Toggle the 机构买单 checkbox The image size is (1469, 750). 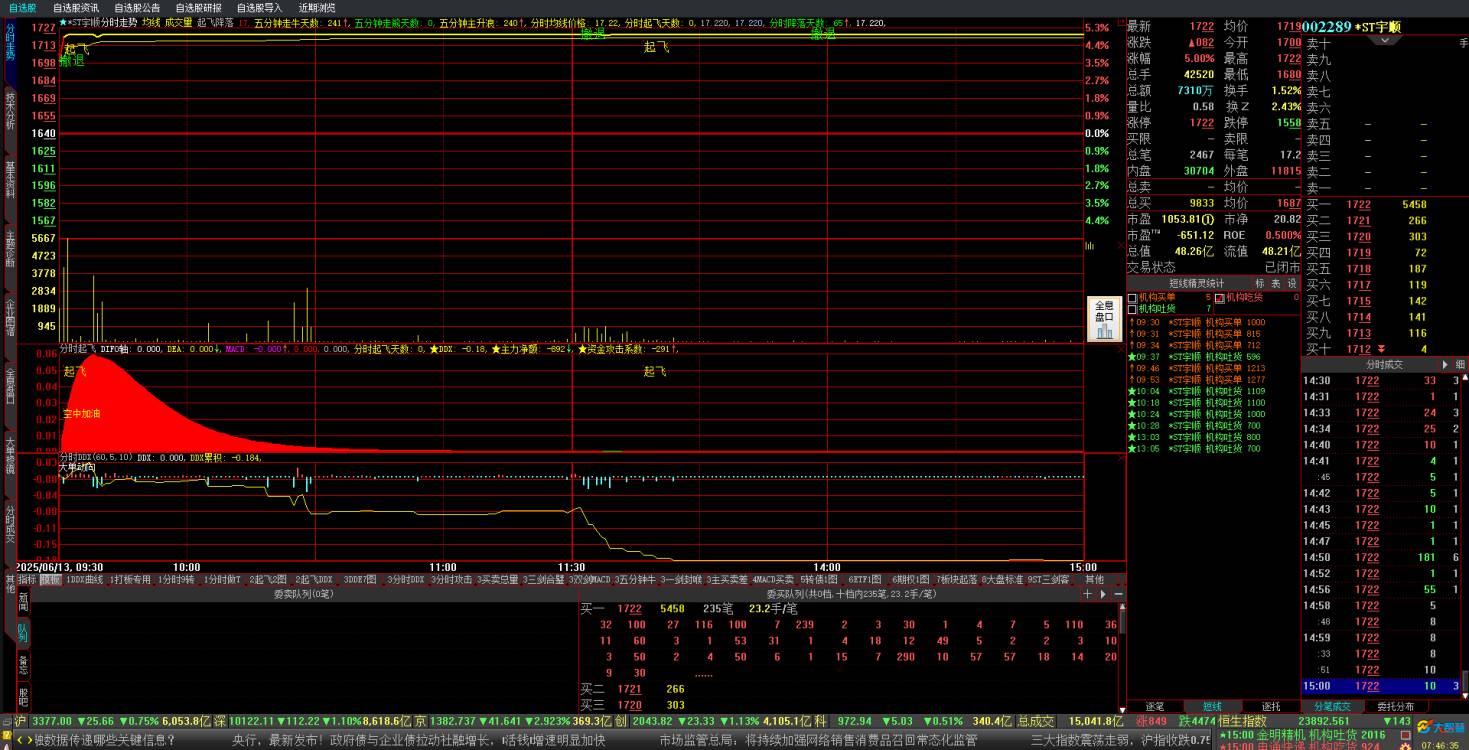pyautogui.click(x=1132, y=297)
